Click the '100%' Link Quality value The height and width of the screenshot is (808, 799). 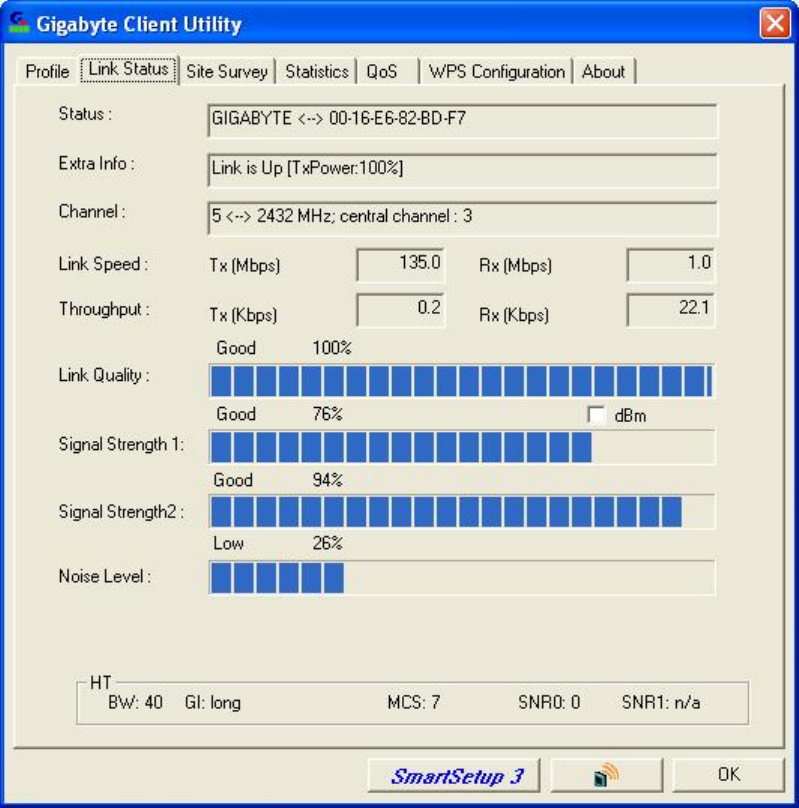(x=332, y=348)
